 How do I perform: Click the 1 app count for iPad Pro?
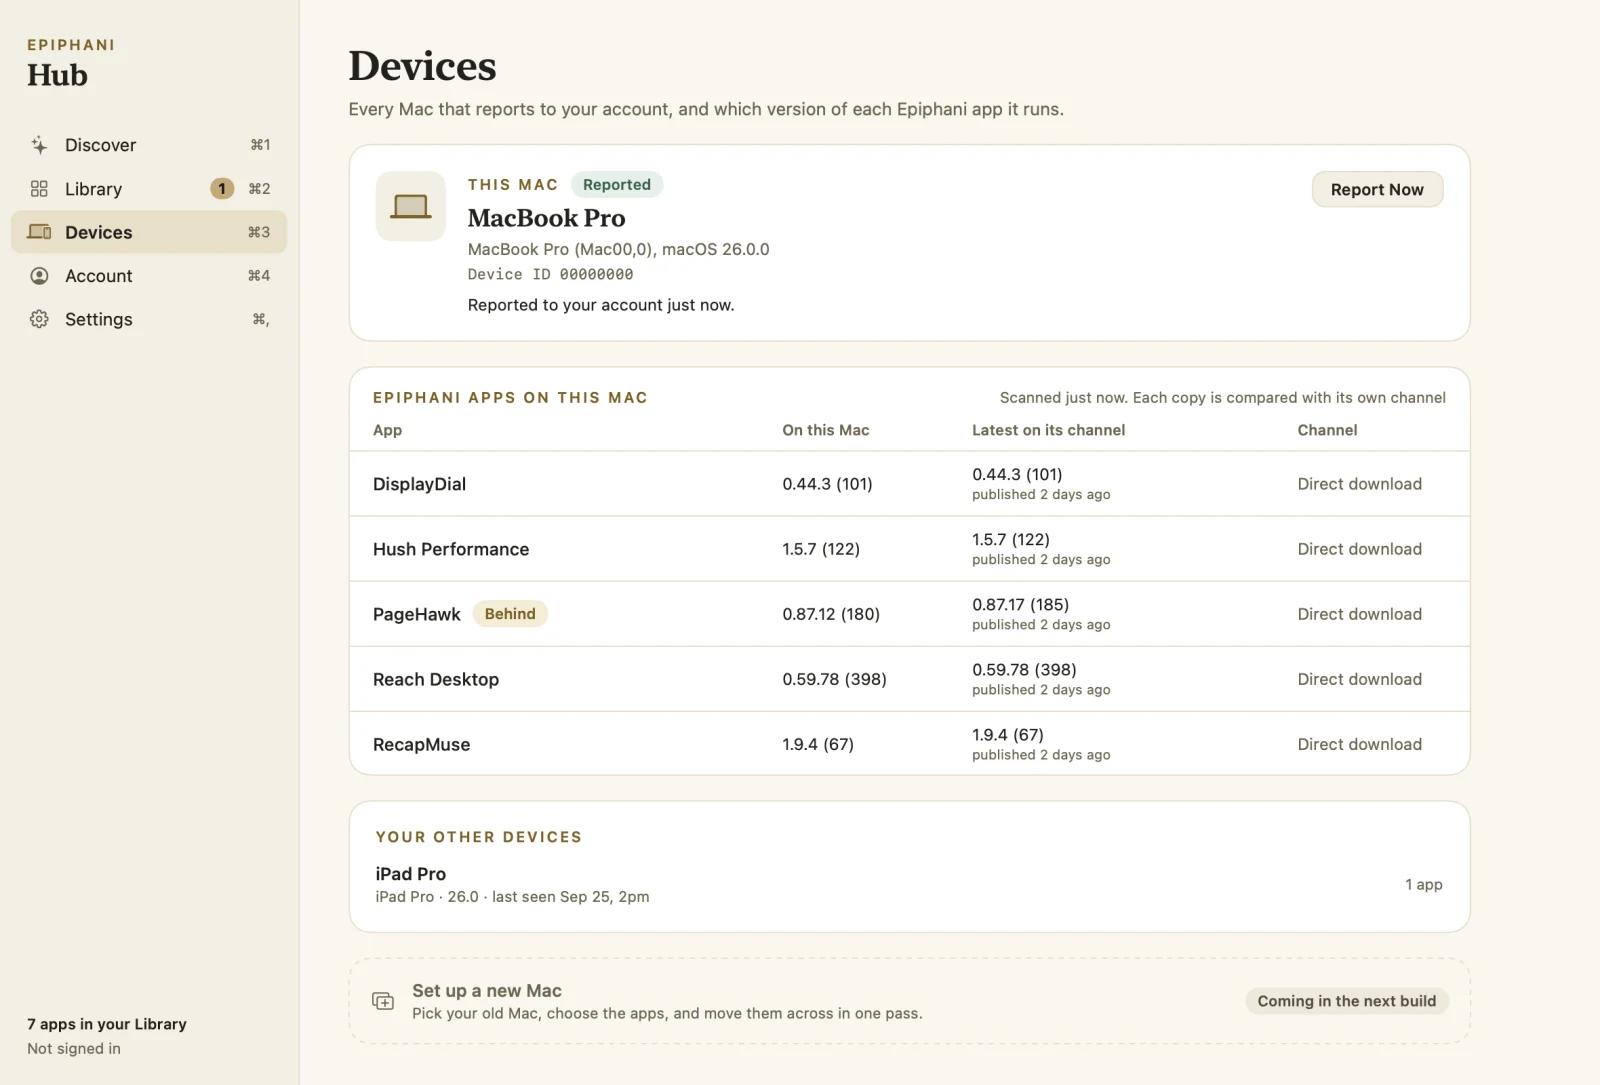pos(1424,885)
